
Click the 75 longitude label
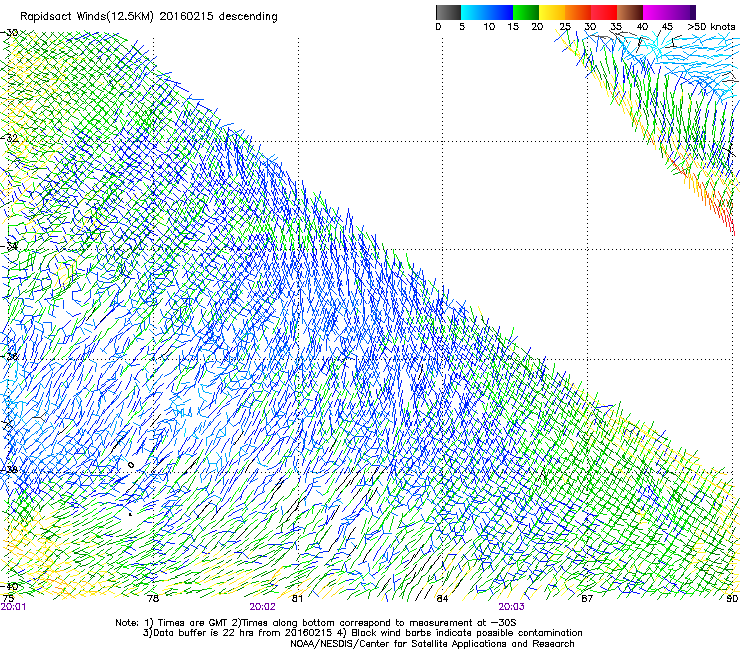pyautogui.click(x=8, y=598)
